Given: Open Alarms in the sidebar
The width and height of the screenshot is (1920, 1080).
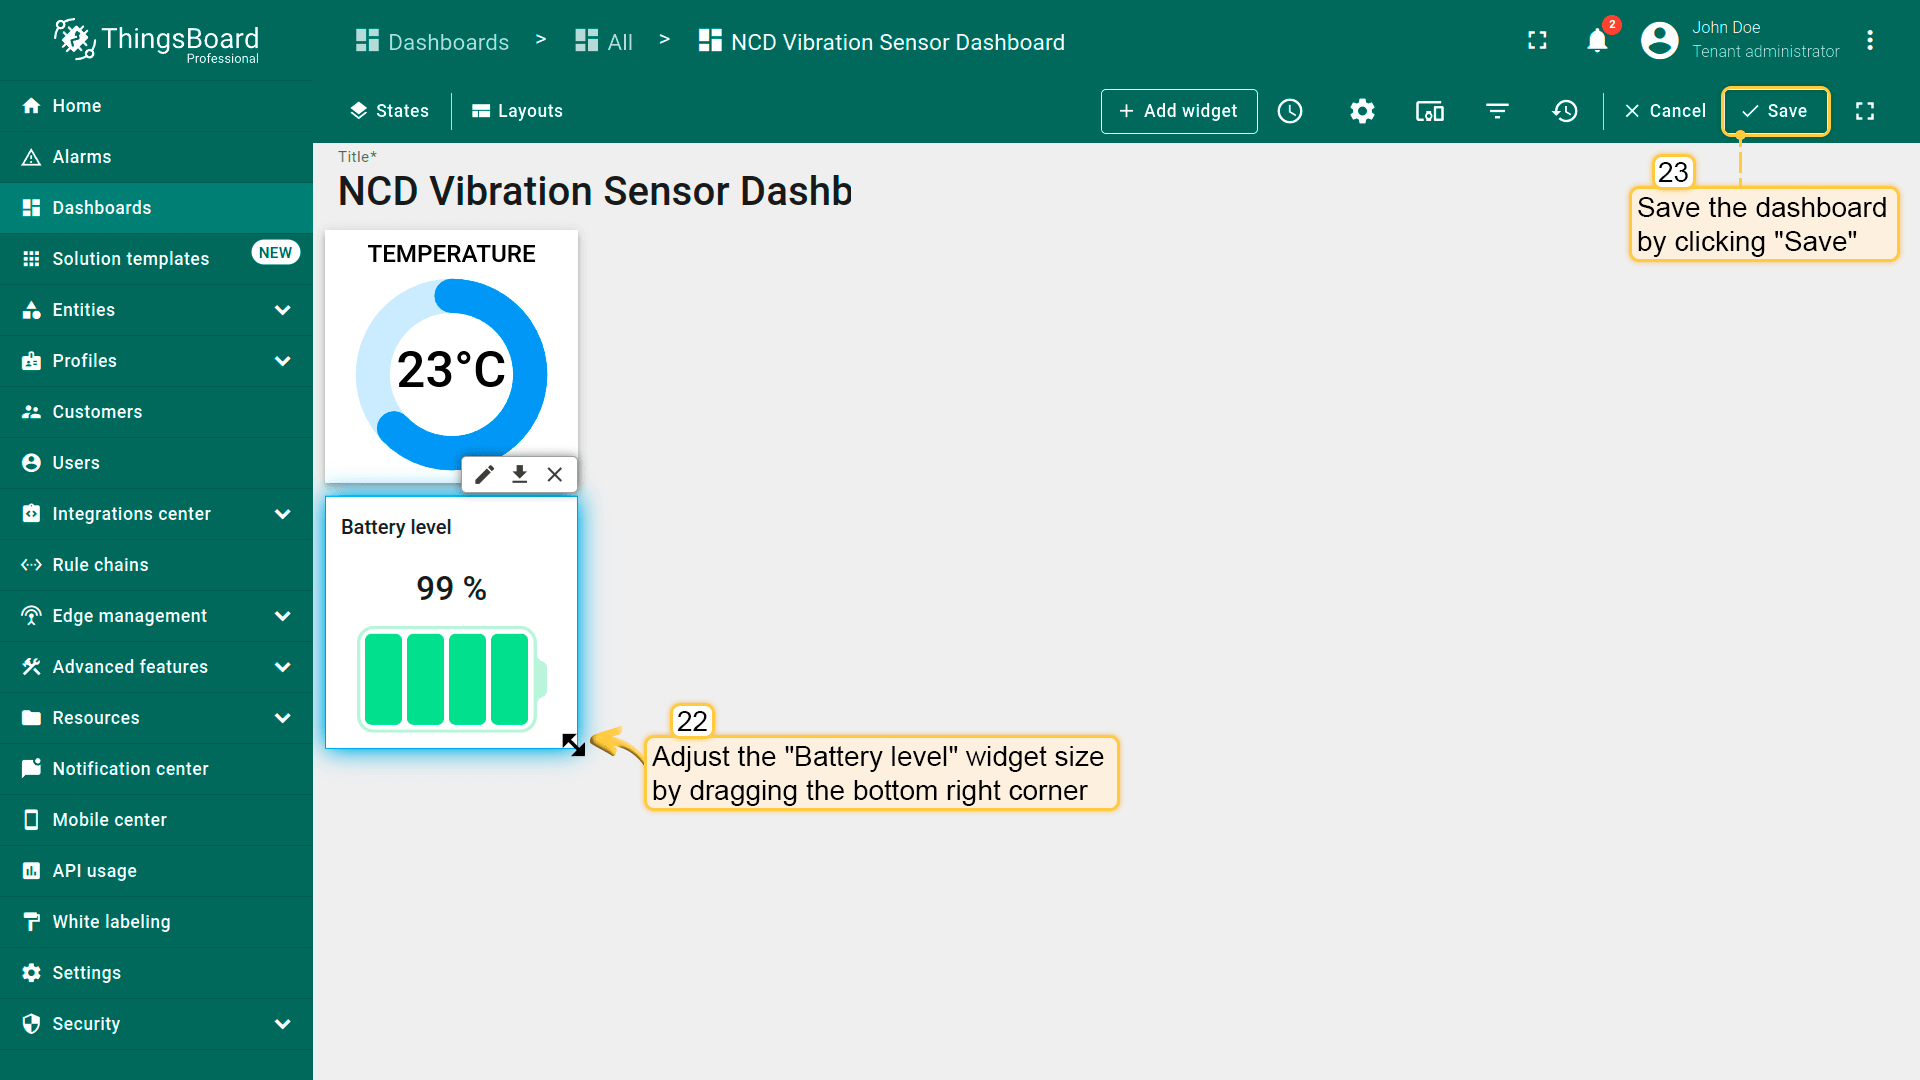Looking at the screenshot, I should click(x=82, y=157).
